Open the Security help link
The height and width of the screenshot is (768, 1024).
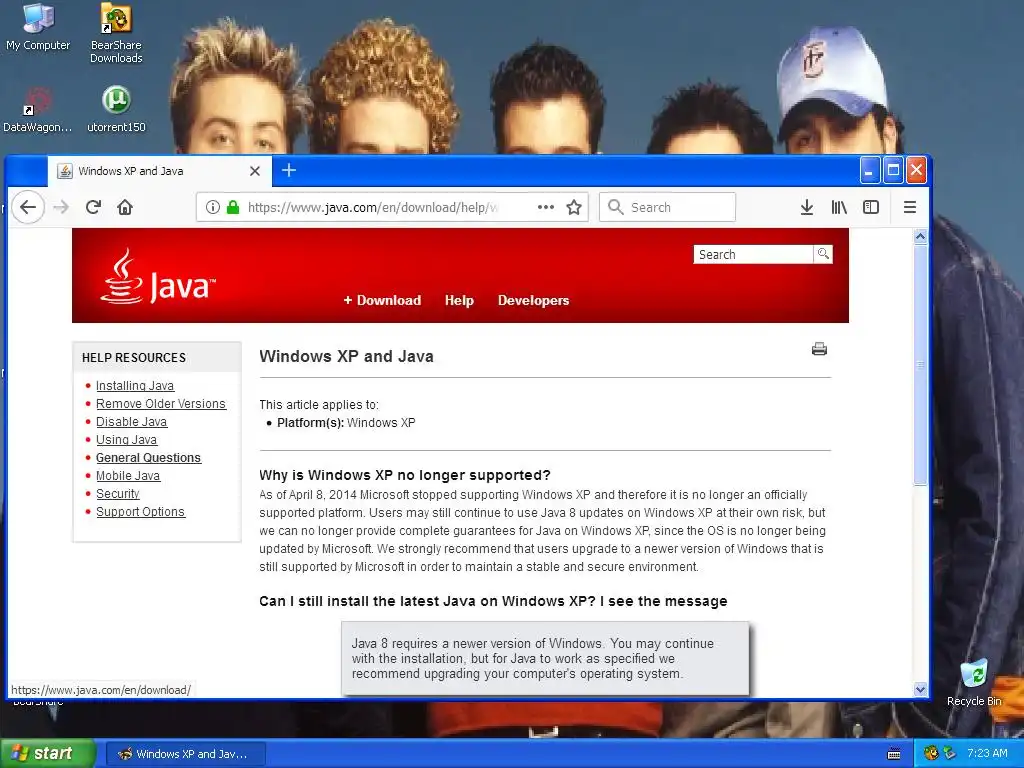(x=118, y=494)
